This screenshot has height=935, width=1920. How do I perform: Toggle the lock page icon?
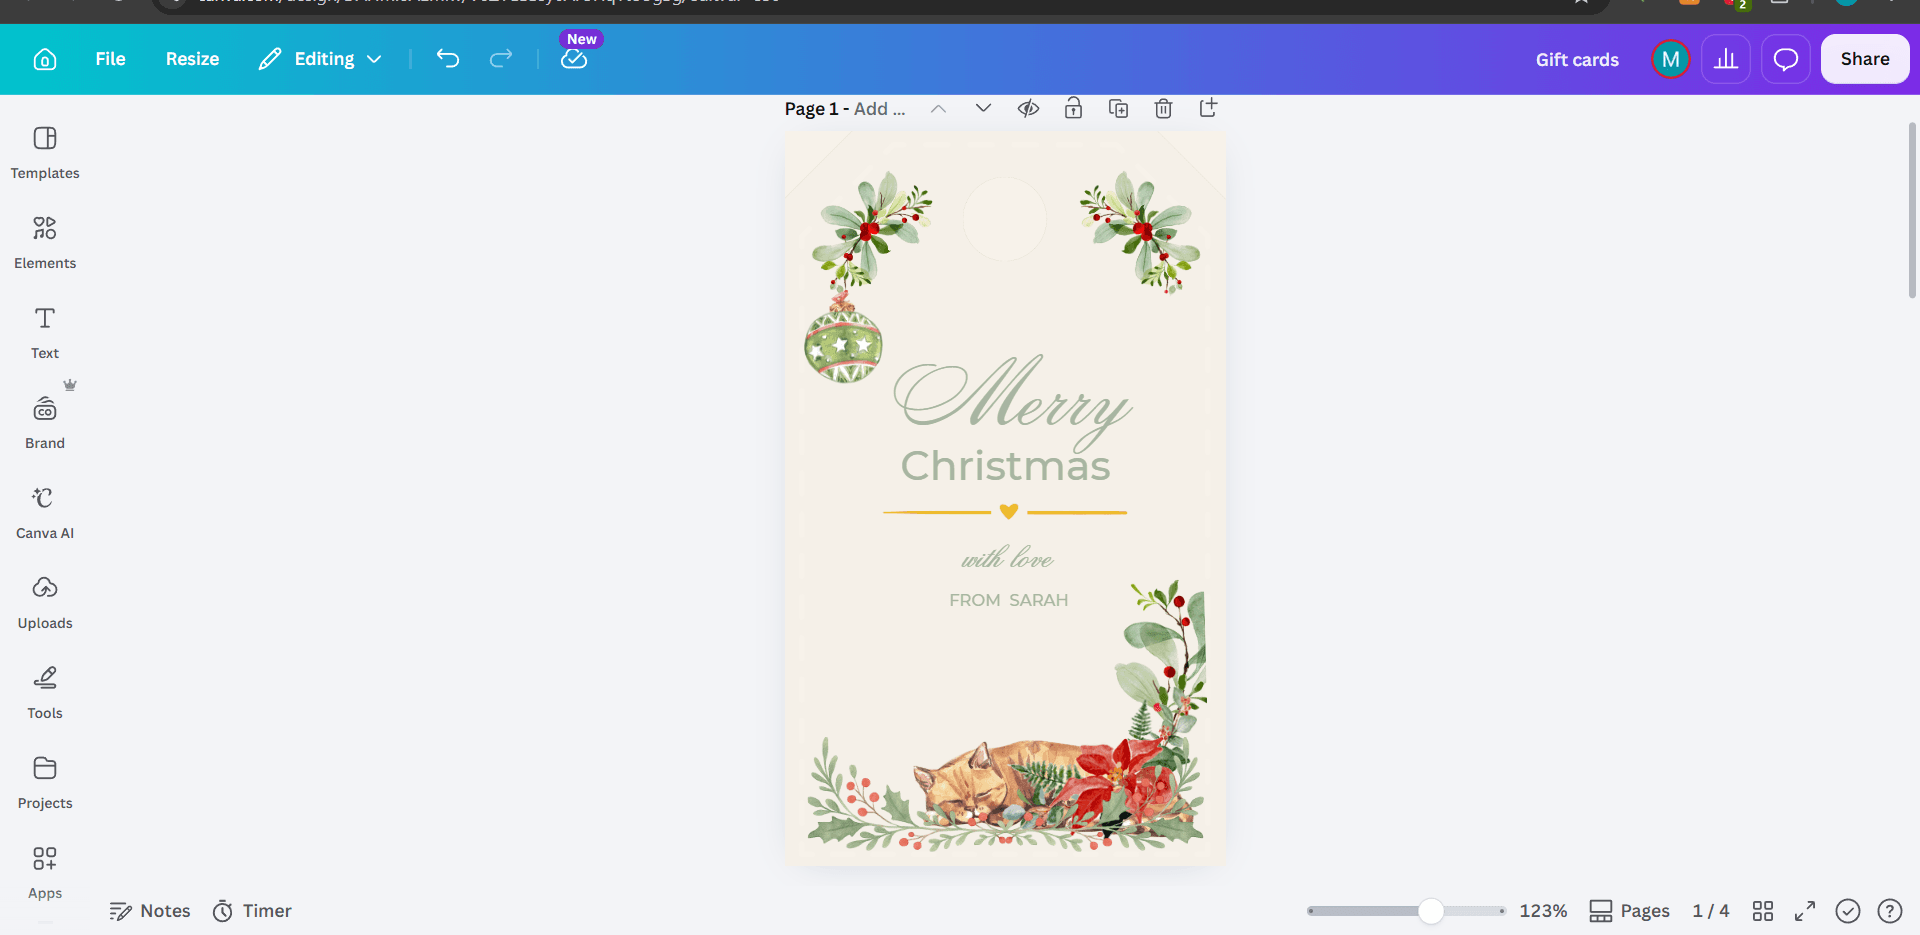(x=1073, y=109)
